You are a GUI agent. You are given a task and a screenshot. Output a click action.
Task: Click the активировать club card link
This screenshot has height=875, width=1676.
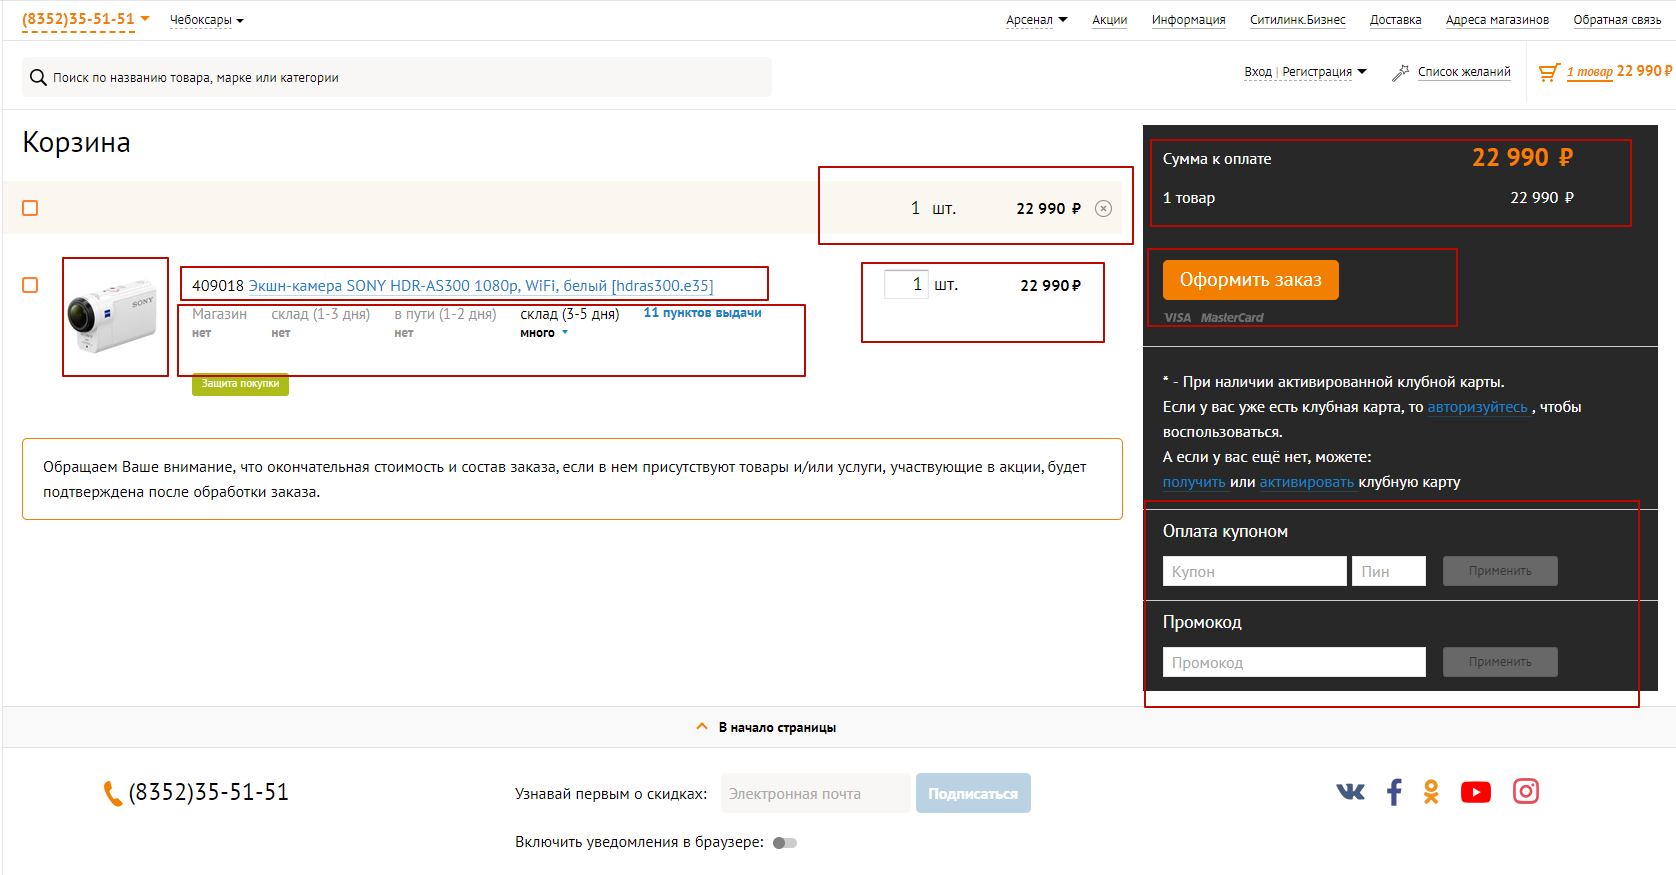pyautogui.click(x=1307, y=482)
